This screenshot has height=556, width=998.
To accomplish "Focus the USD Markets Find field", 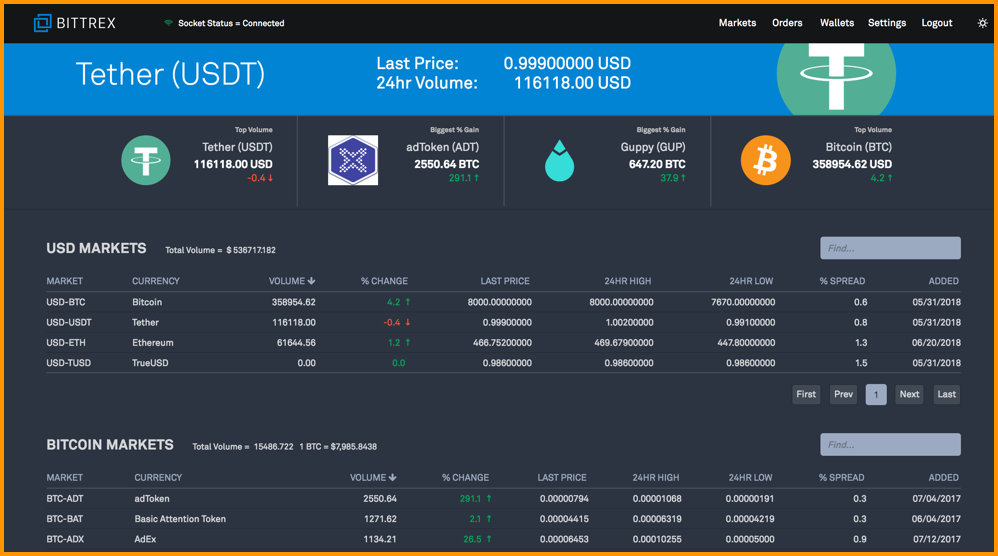I will [890, 248].
